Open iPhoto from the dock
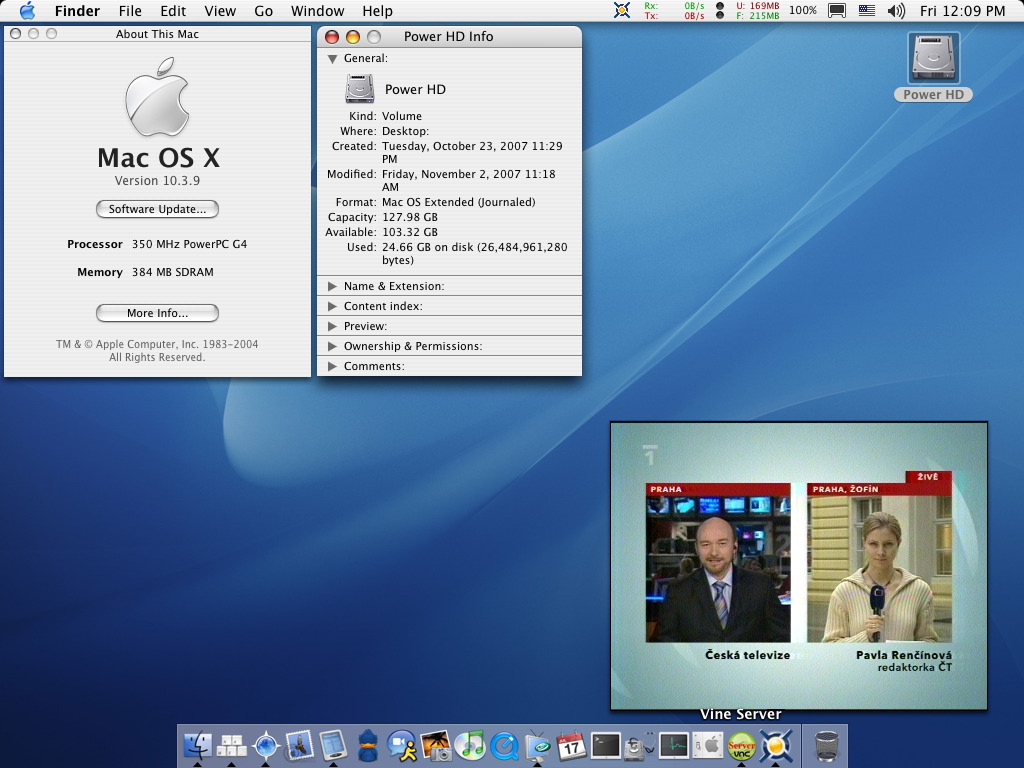This screenshot has width=1024, height=768. point(435,745)
